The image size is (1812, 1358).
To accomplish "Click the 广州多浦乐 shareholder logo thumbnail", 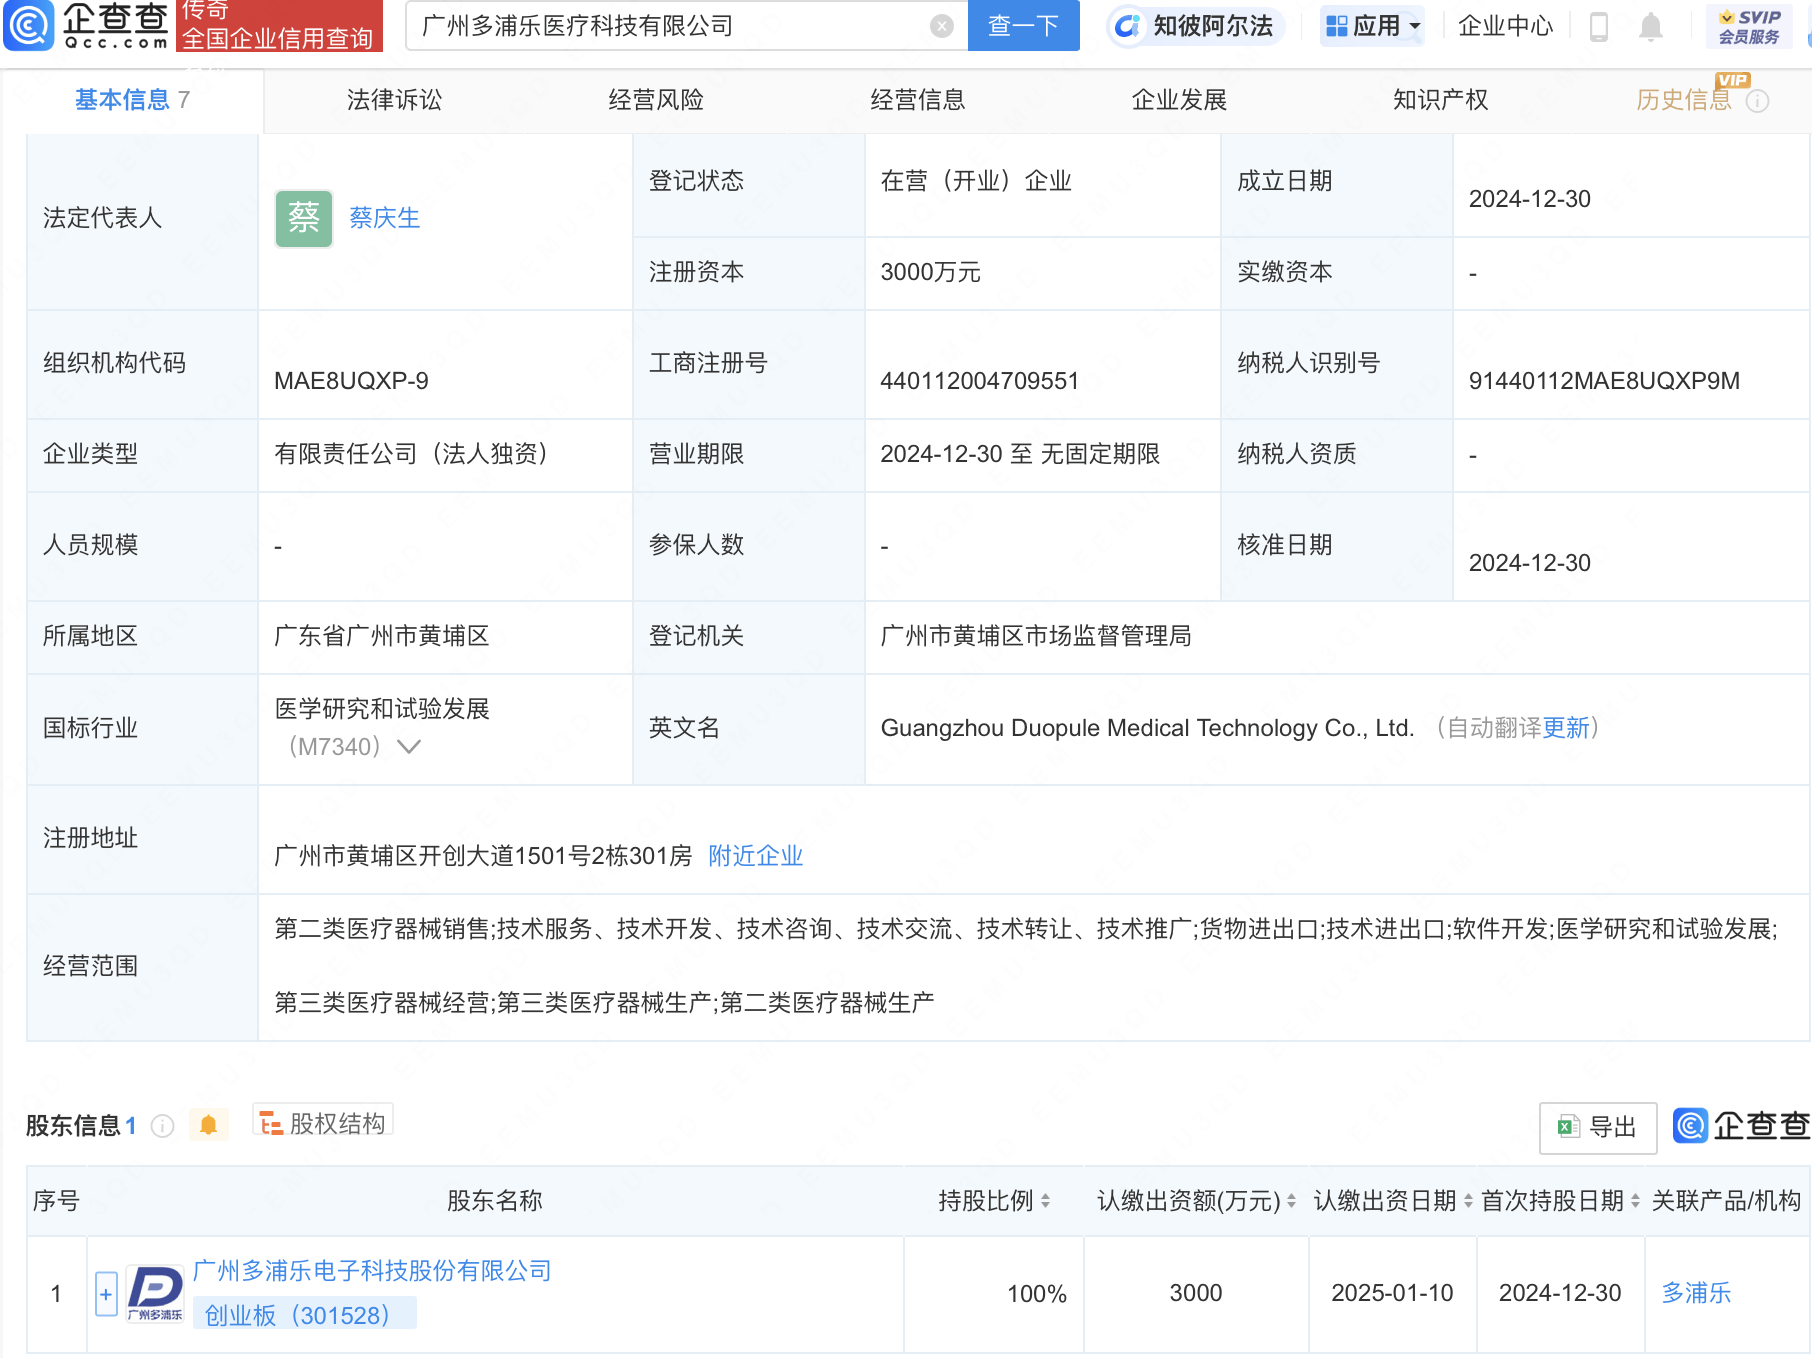I will (156, 1293).
